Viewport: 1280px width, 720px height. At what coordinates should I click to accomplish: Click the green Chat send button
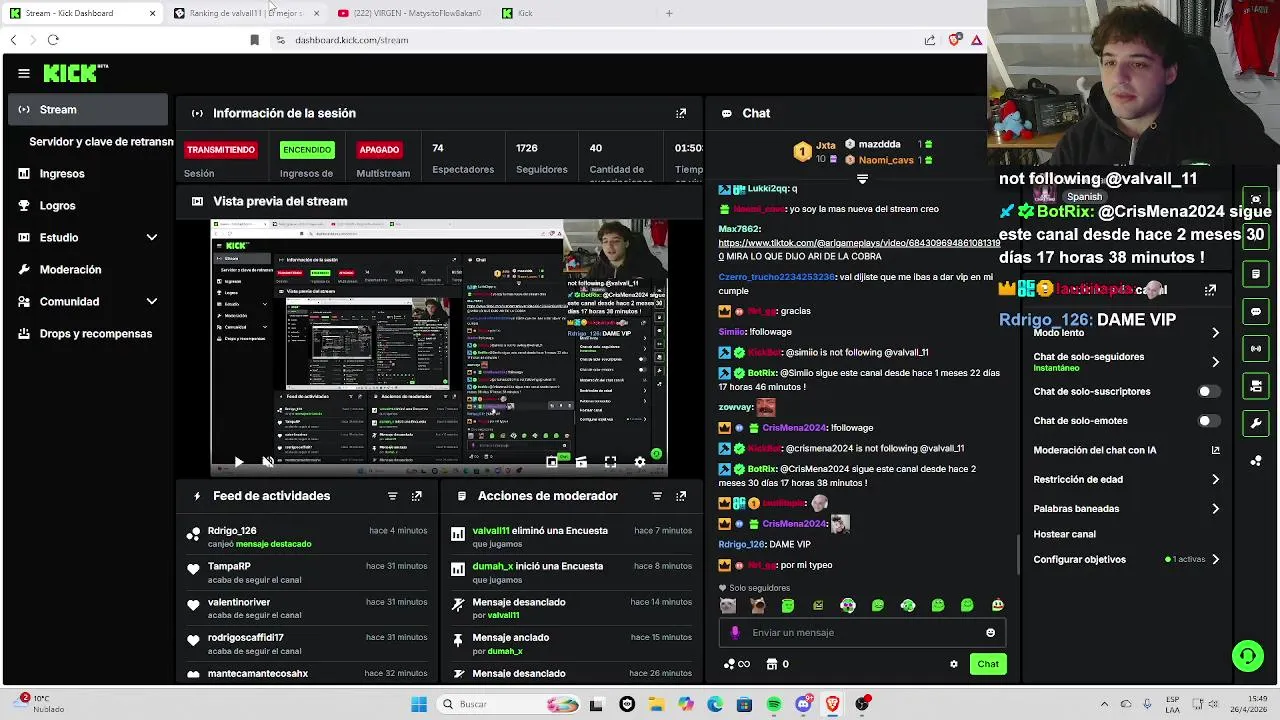pyautogui.click(x=988, y=664)
